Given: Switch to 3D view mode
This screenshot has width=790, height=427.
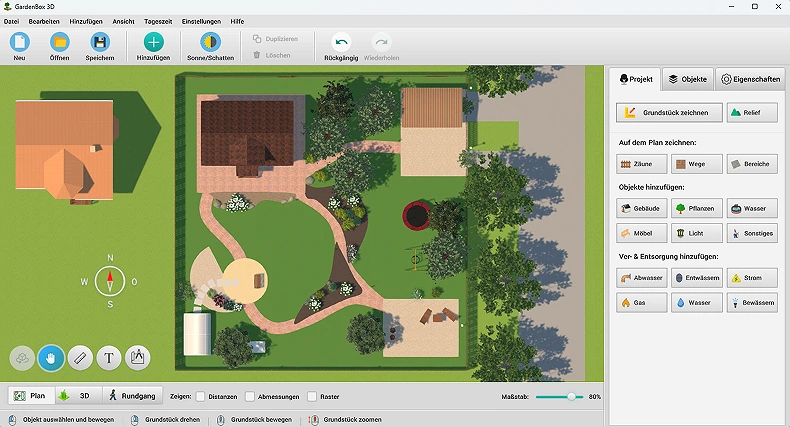Looking at the screenshot, I should click(x=79, y=396).
